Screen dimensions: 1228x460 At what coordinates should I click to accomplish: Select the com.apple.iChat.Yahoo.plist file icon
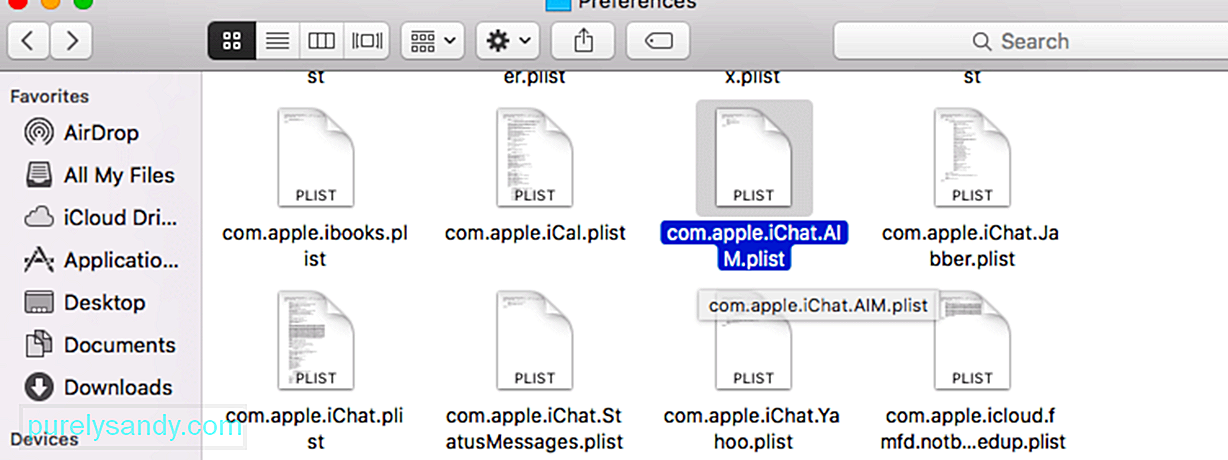pos(754,355)
